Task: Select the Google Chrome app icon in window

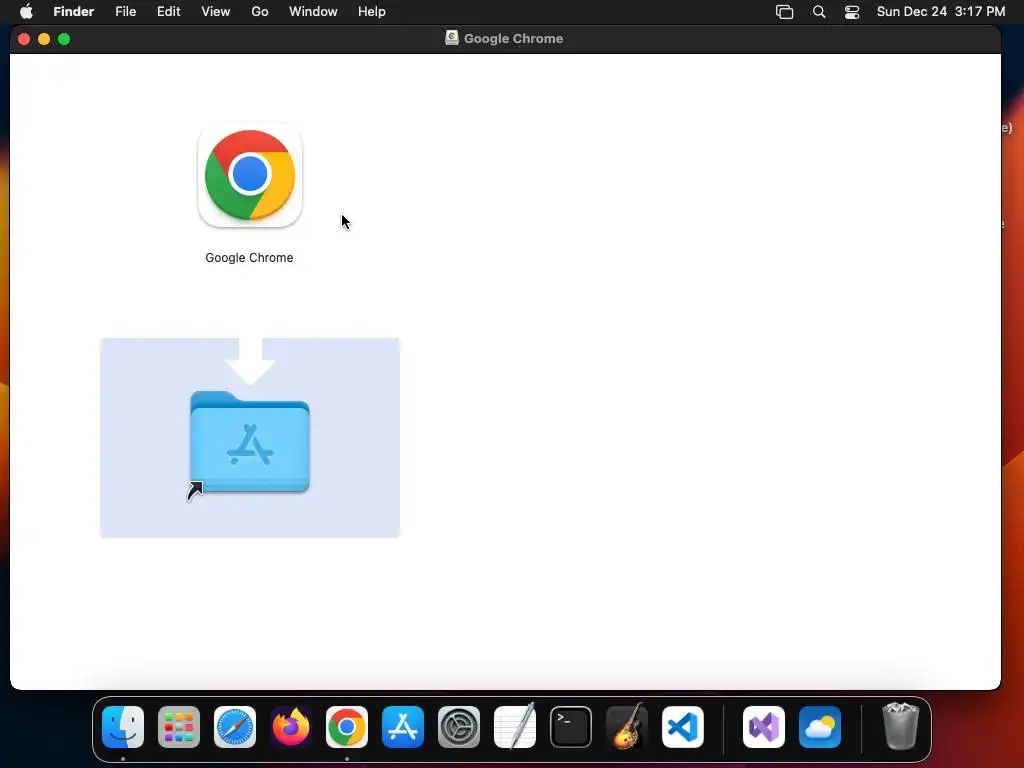Action: coord(249,175)
